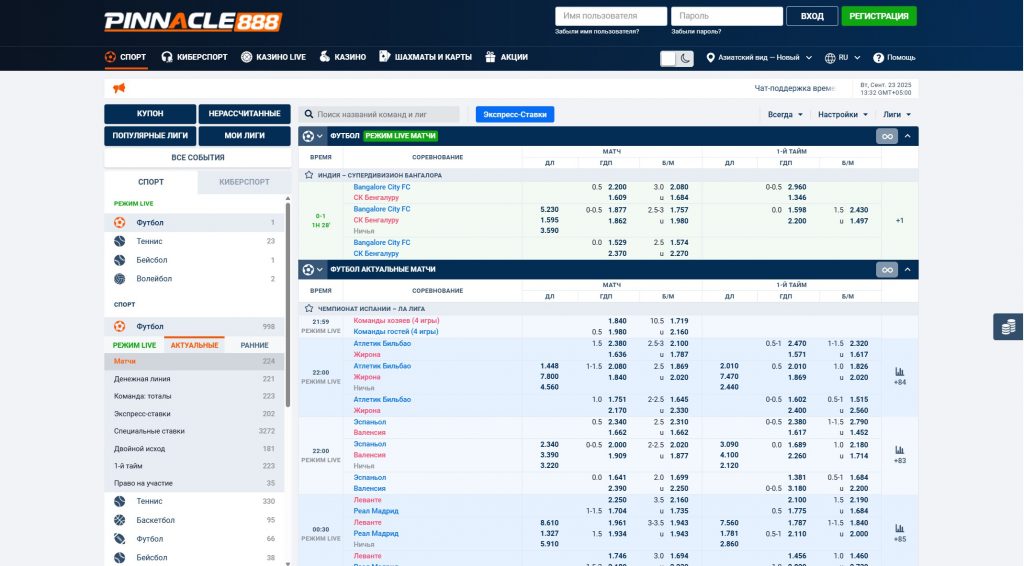Click the star next to Чемпионат Испании – Ла Лига
1024x566 pixels.
(309, 308)
